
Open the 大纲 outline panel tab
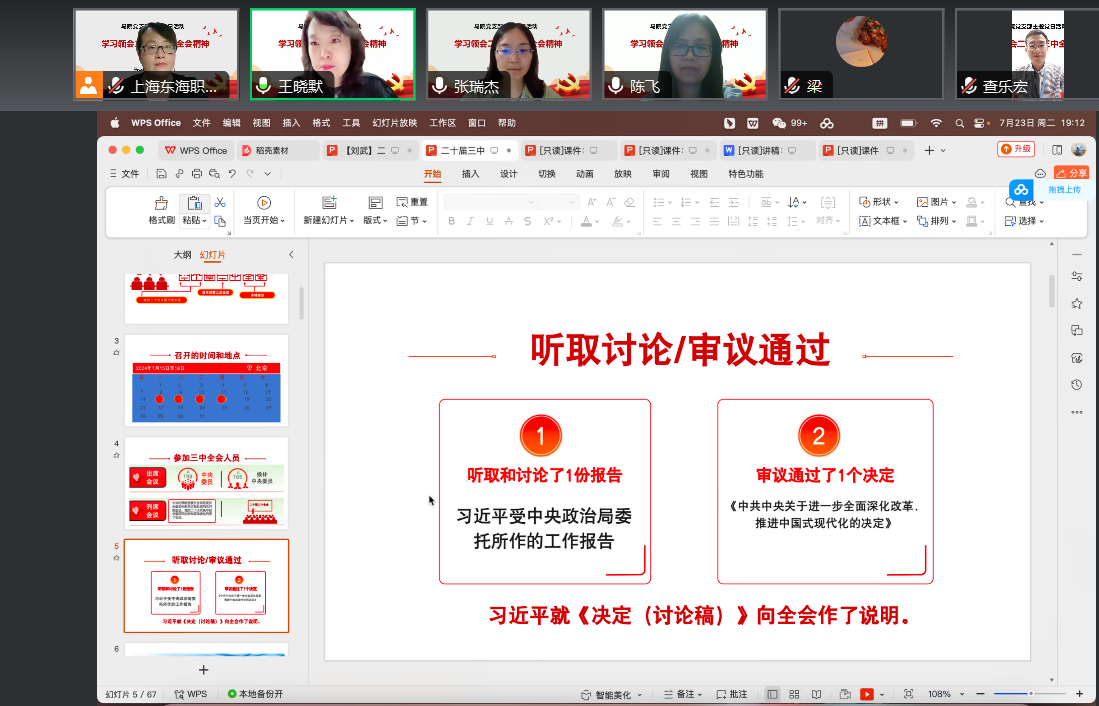pos(182,255)
